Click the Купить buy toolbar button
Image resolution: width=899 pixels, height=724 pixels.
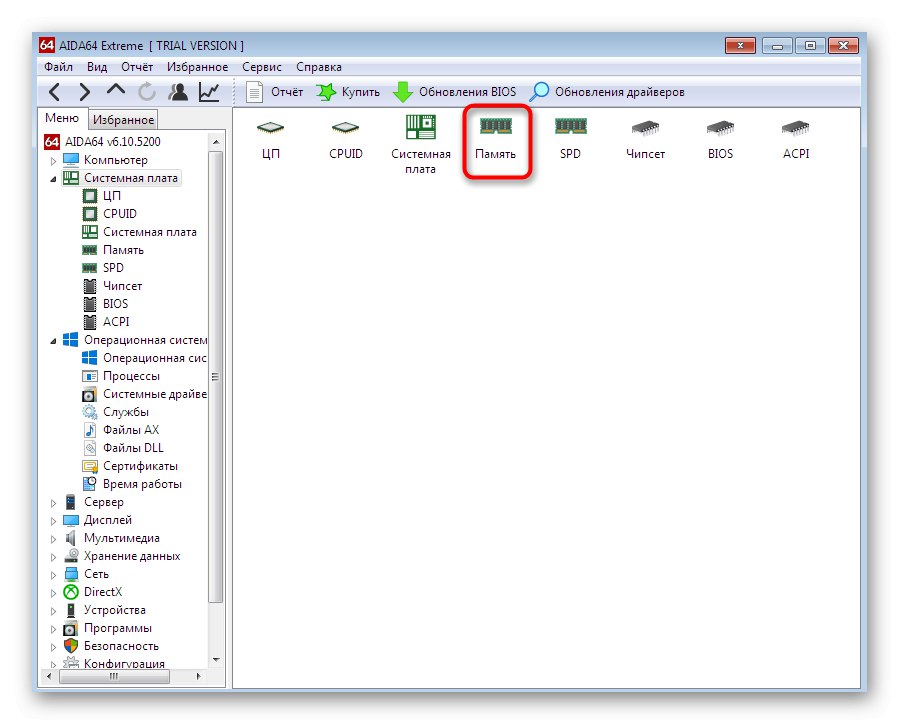(348, 92)
